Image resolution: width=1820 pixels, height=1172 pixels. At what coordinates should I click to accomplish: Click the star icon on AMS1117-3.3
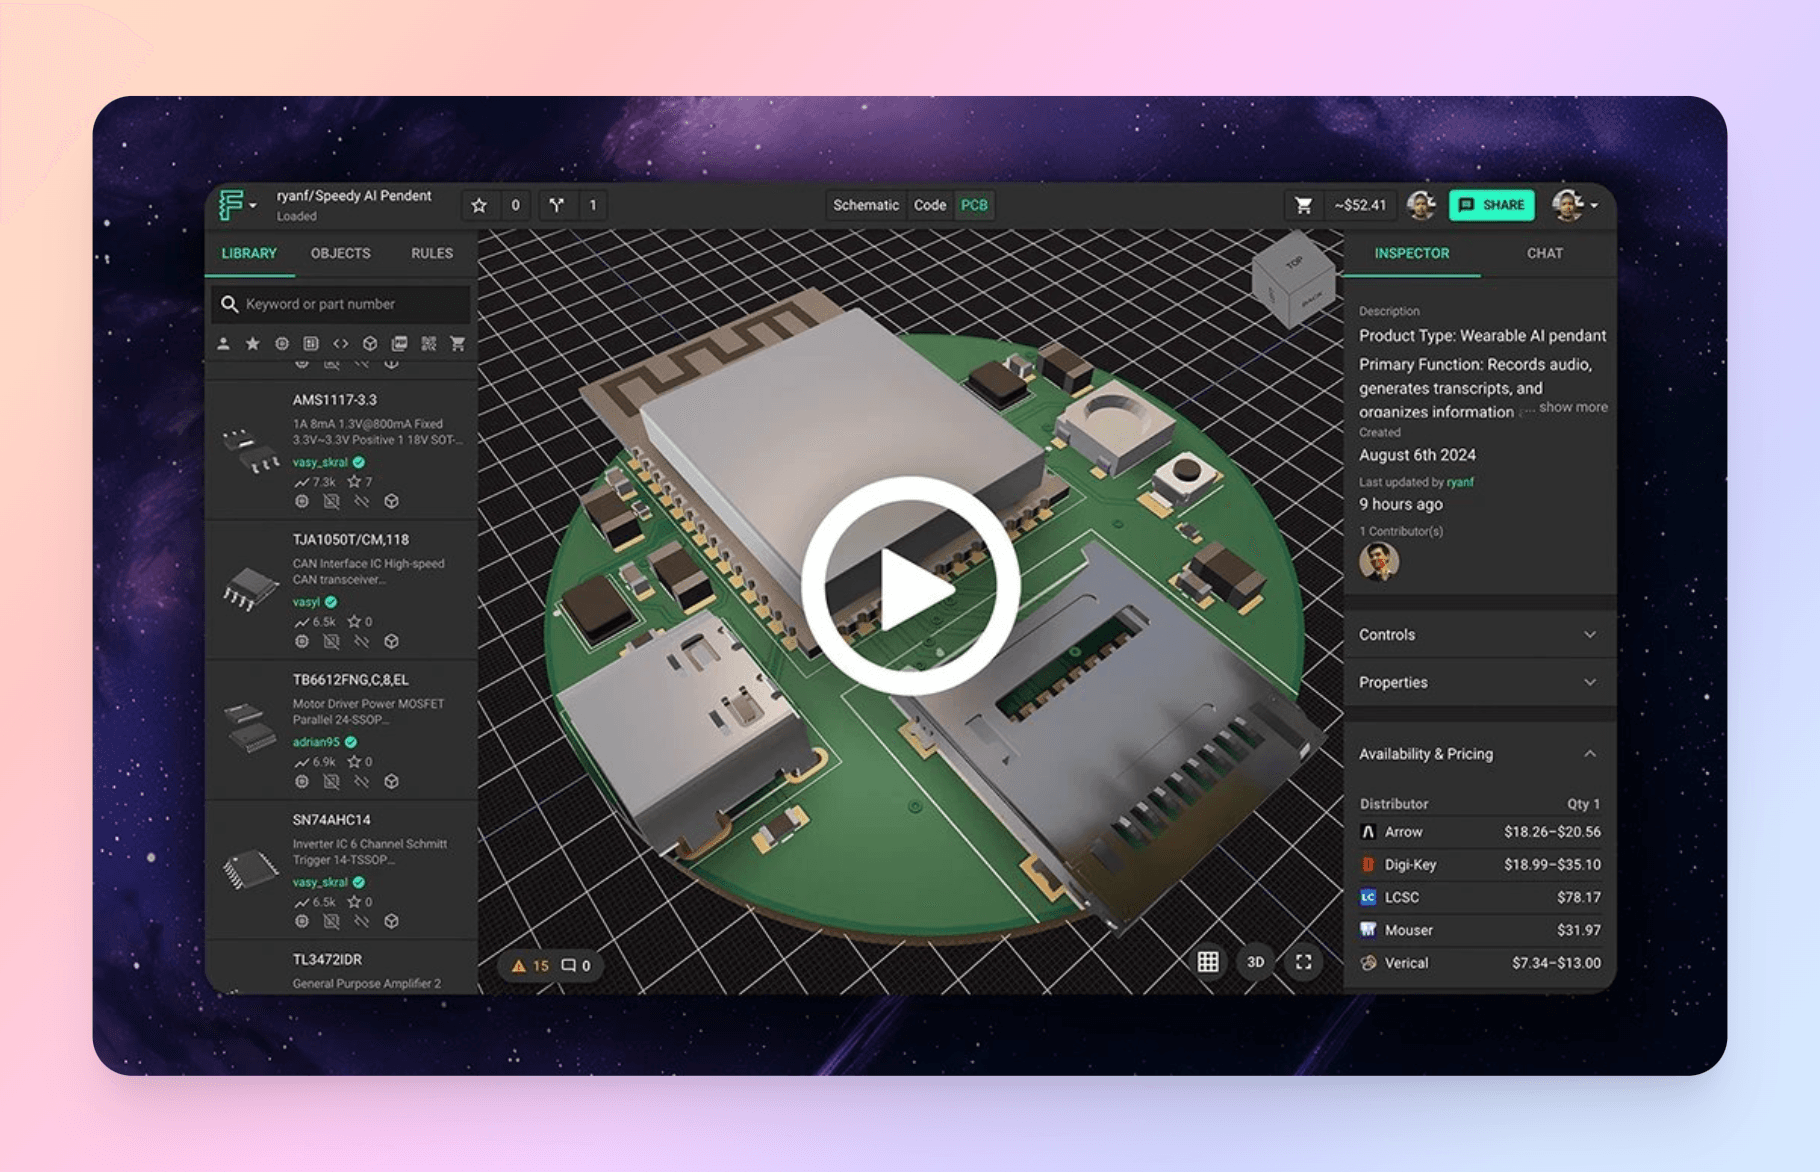(354, 482)
